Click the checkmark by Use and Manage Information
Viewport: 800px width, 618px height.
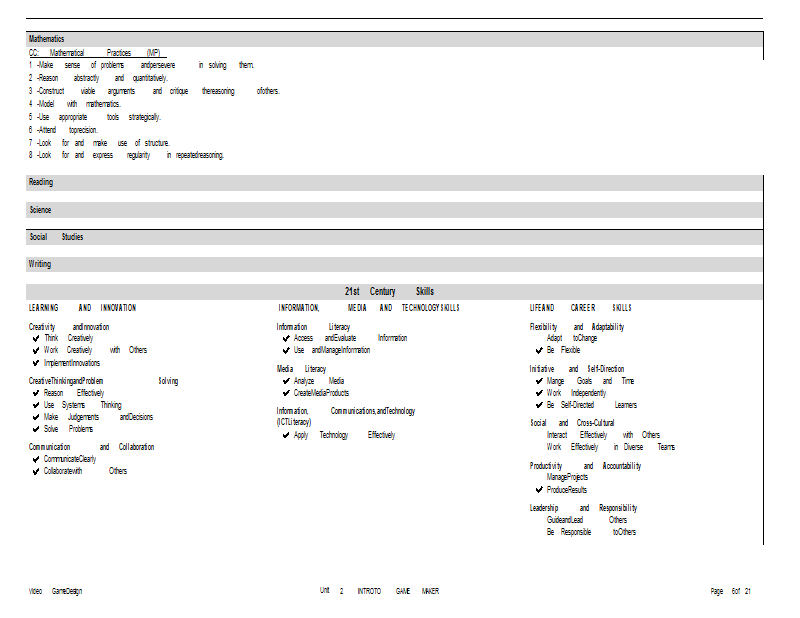tap(286, 351)
